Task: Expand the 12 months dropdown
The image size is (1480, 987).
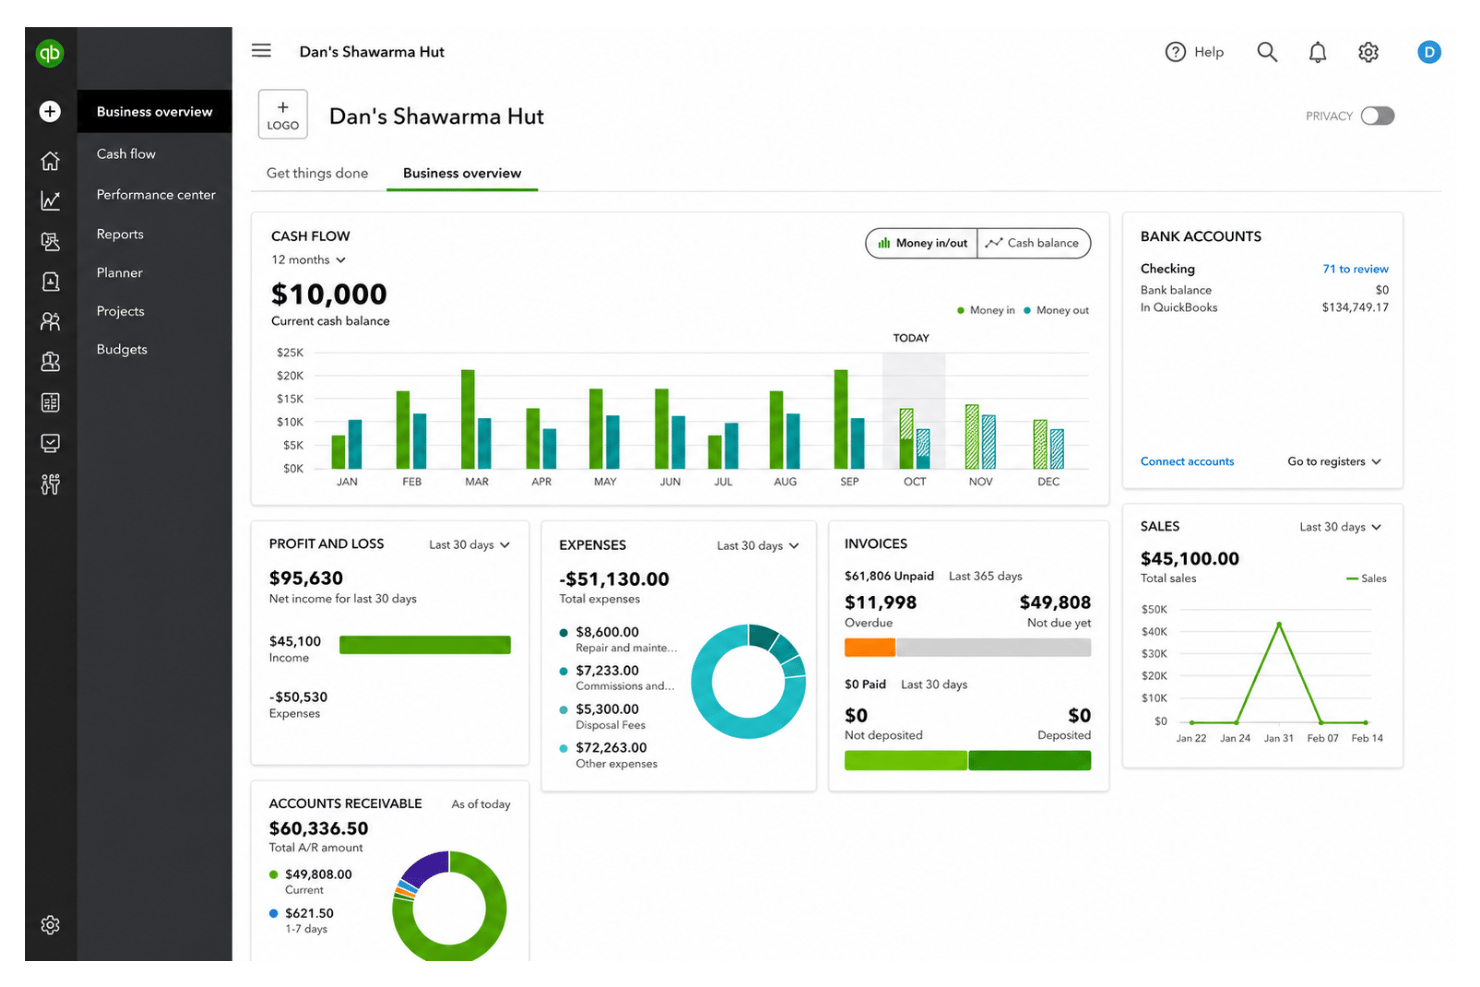Action: point(309,260)
